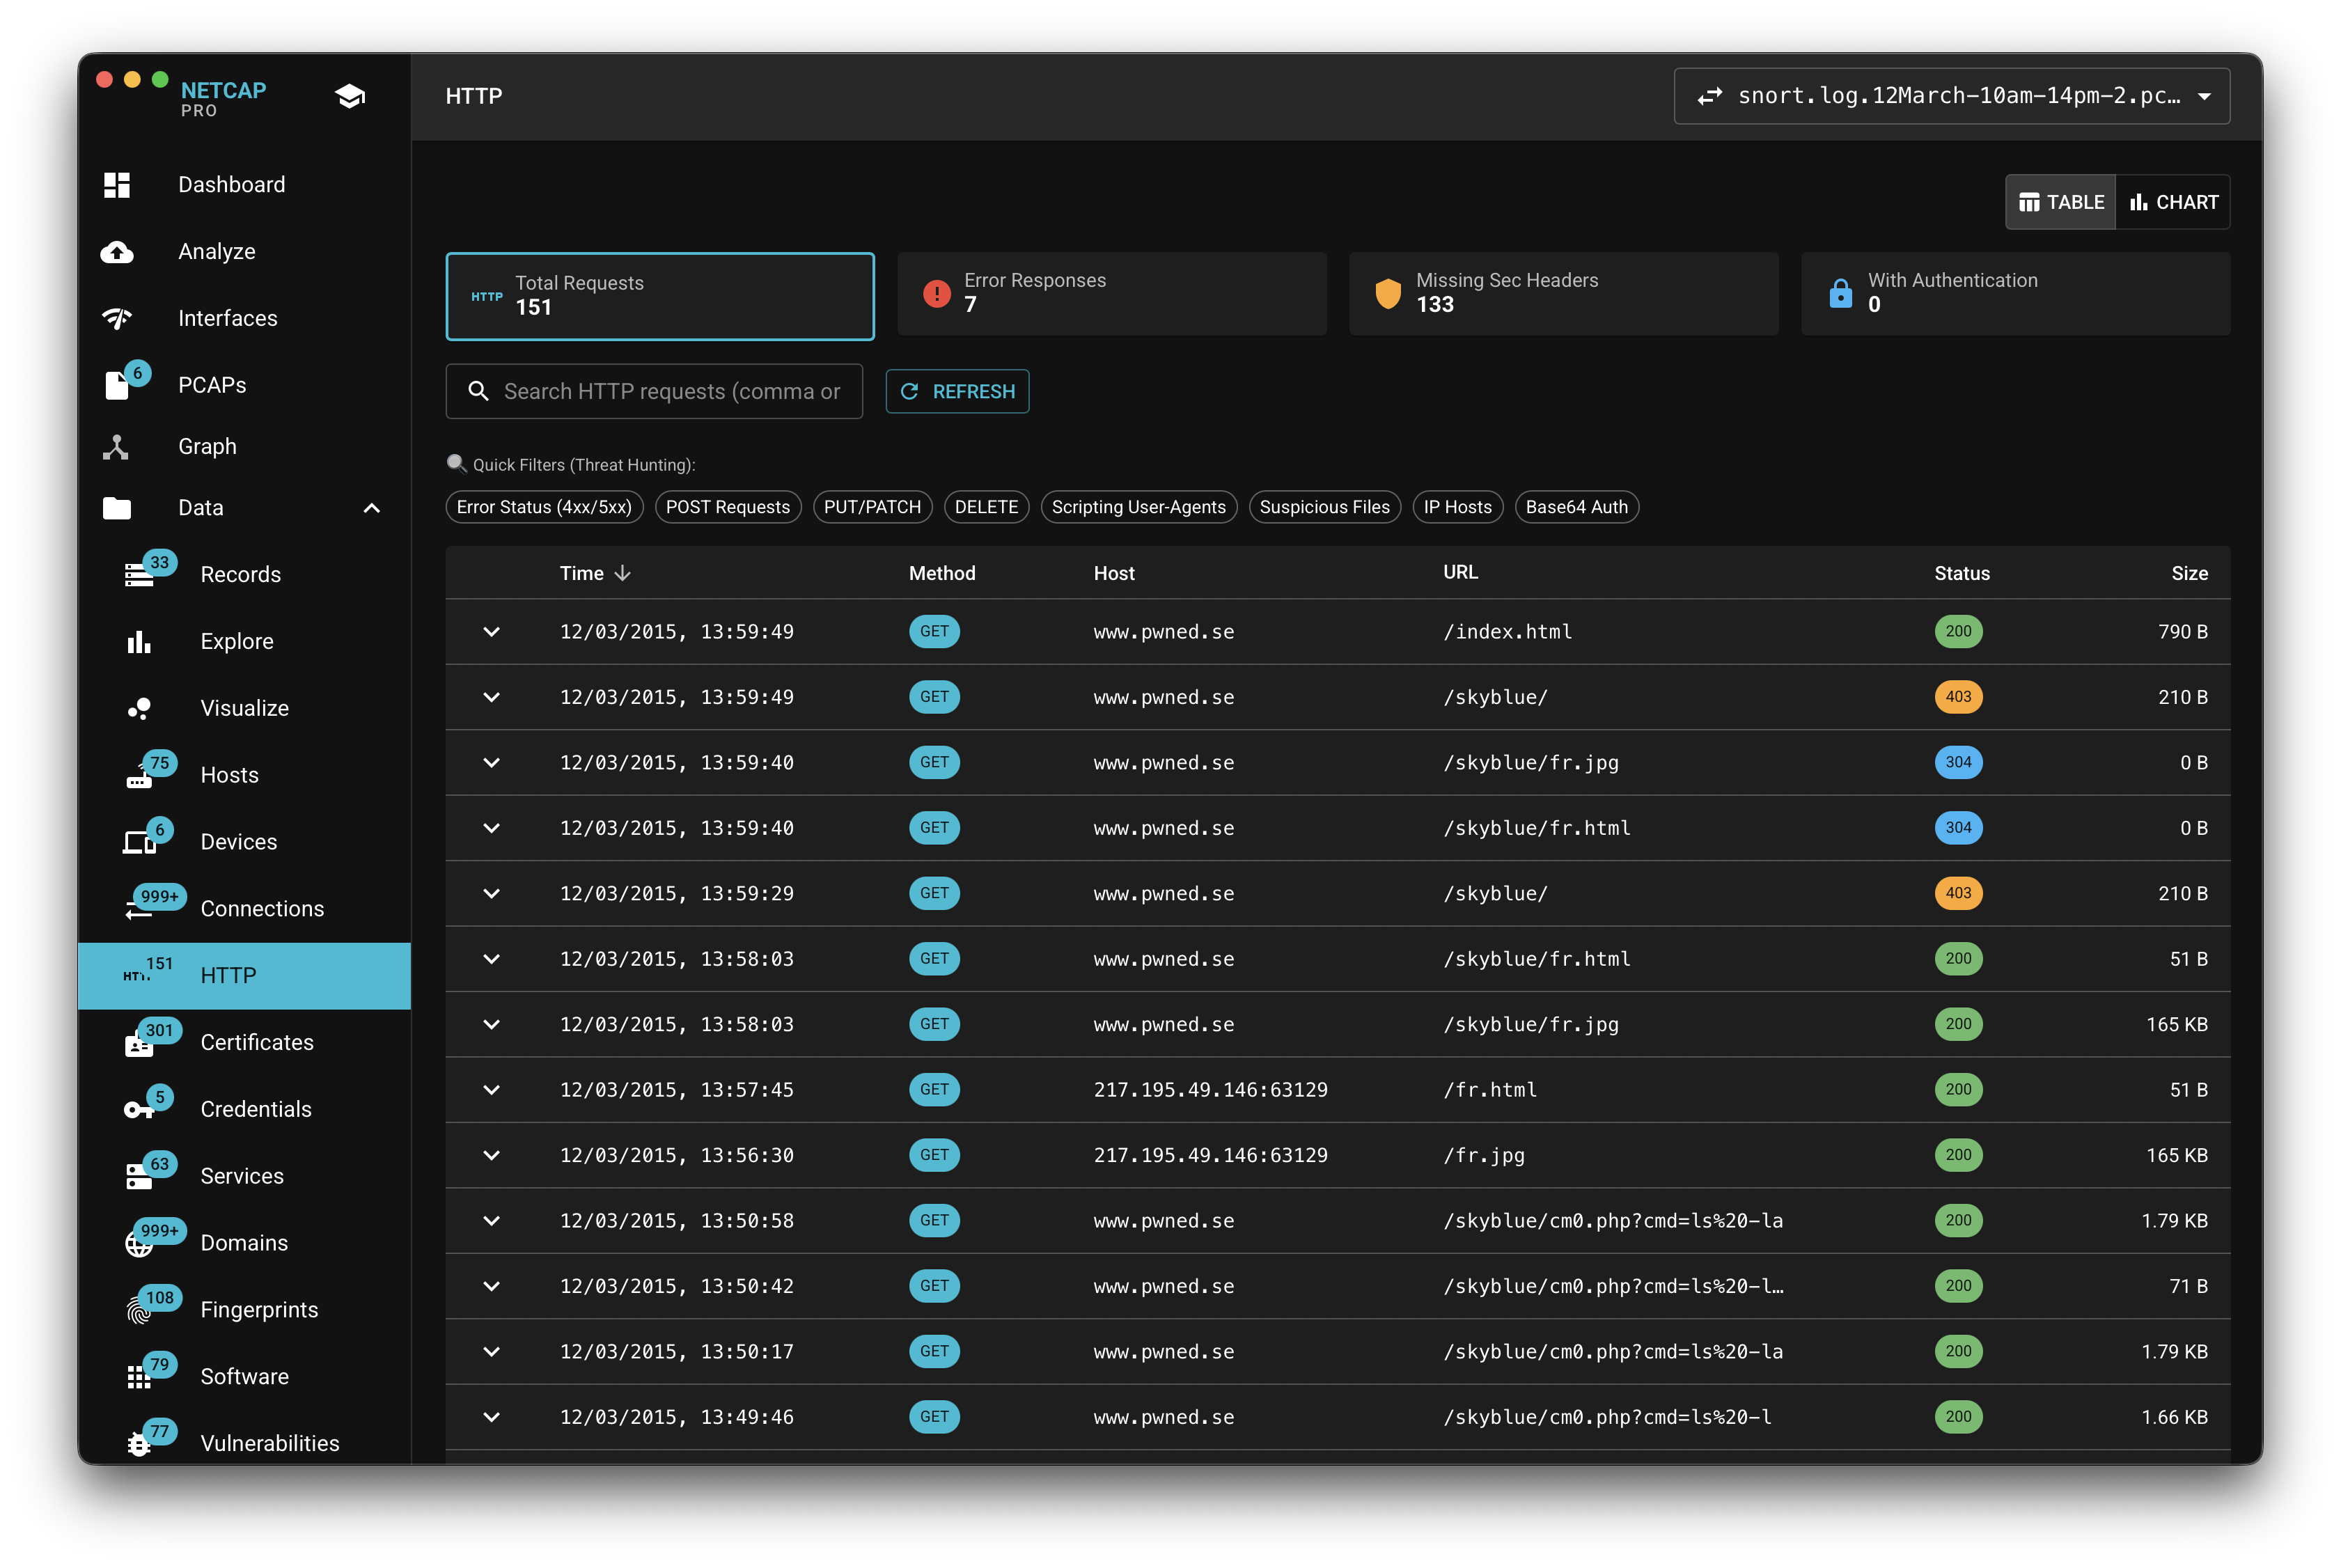Open the snort.log capture file dropdown
This screenshot has width=2341, height=1568.
tap(1951, 96)
